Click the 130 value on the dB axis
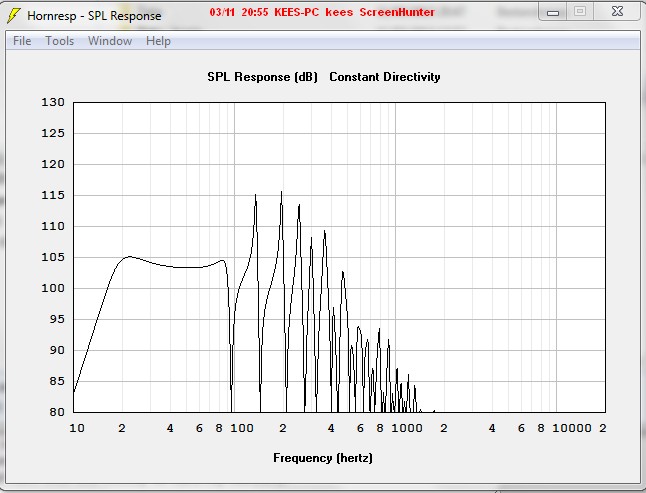This screenshot has width=646, height=493. point(53,102)
